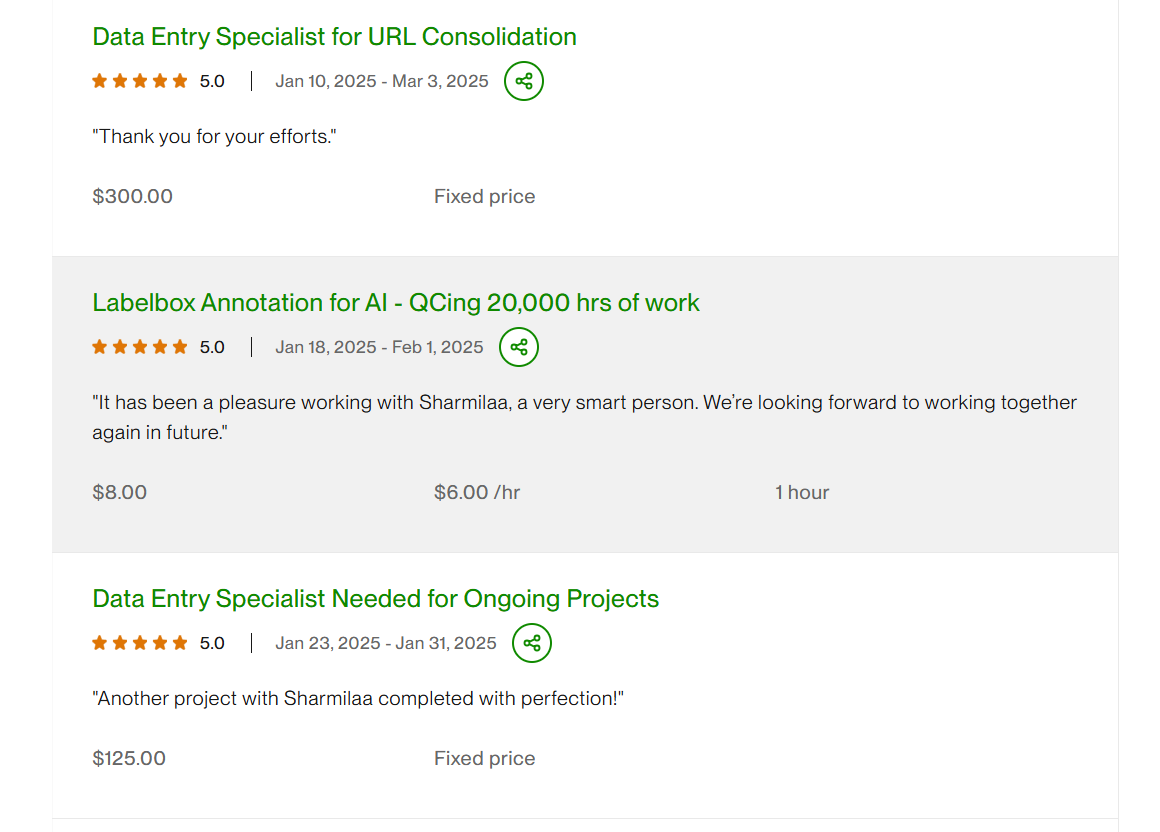Click the $6.00 /hr hourly rate
The height and width of the screenshot is (832, 1160).
point(477,492)
